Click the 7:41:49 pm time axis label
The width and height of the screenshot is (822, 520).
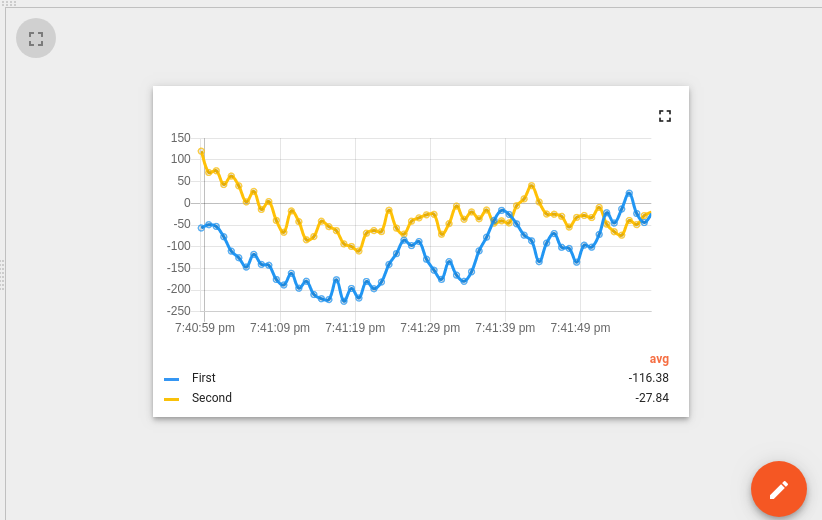pyautogui.click(x=580, y=328)
